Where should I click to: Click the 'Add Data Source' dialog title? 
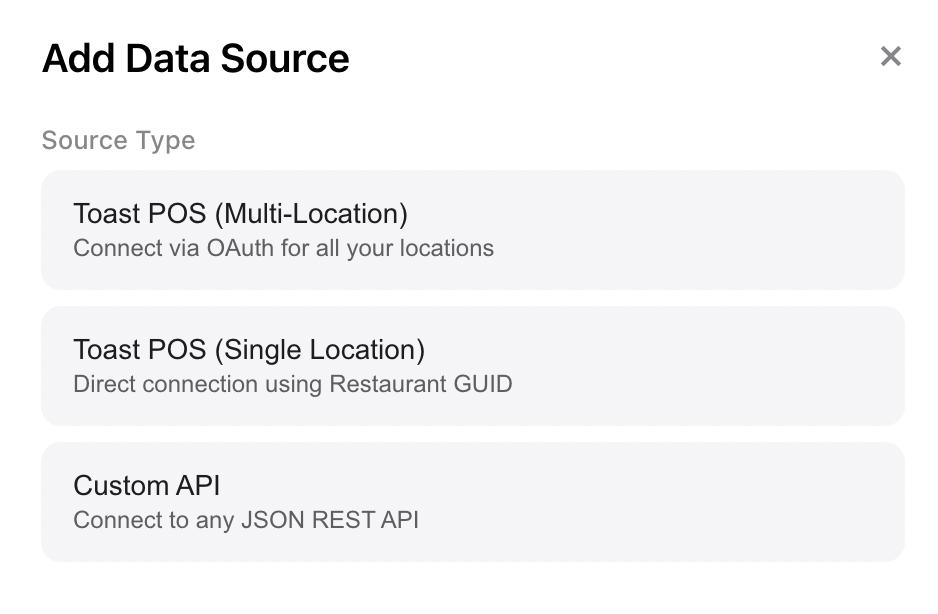[195, 59]
